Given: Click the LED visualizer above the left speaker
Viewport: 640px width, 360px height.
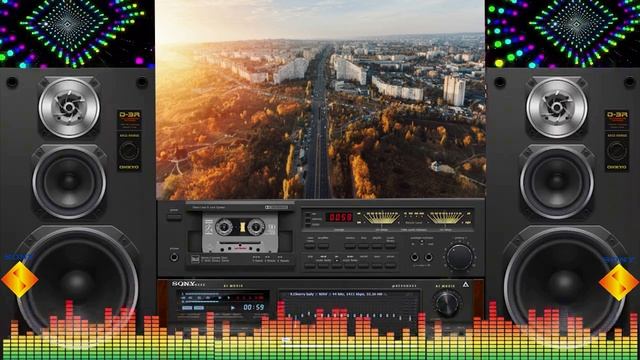Looking at the screenshot, I should (x=77, y=33).
